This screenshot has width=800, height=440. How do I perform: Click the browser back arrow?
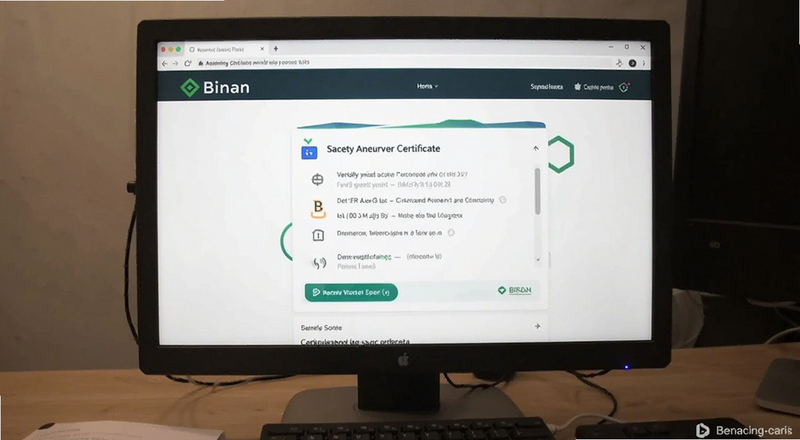[x=164, y=63]
